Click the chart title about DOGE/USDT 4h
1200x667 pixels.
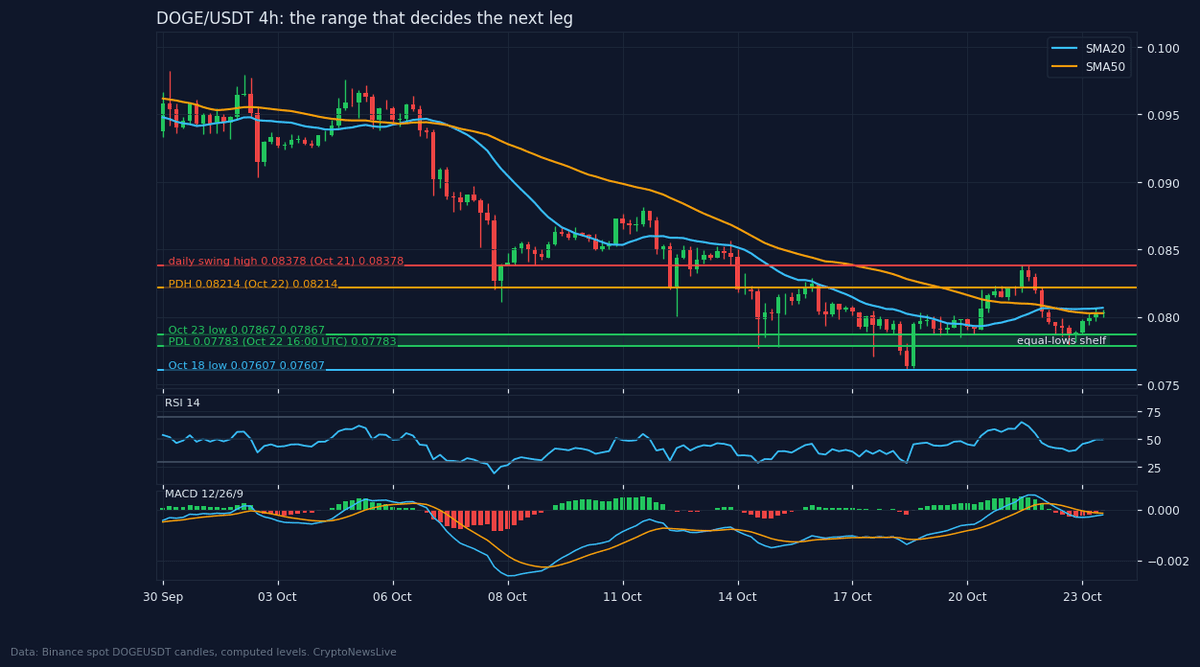coord(365,19)
